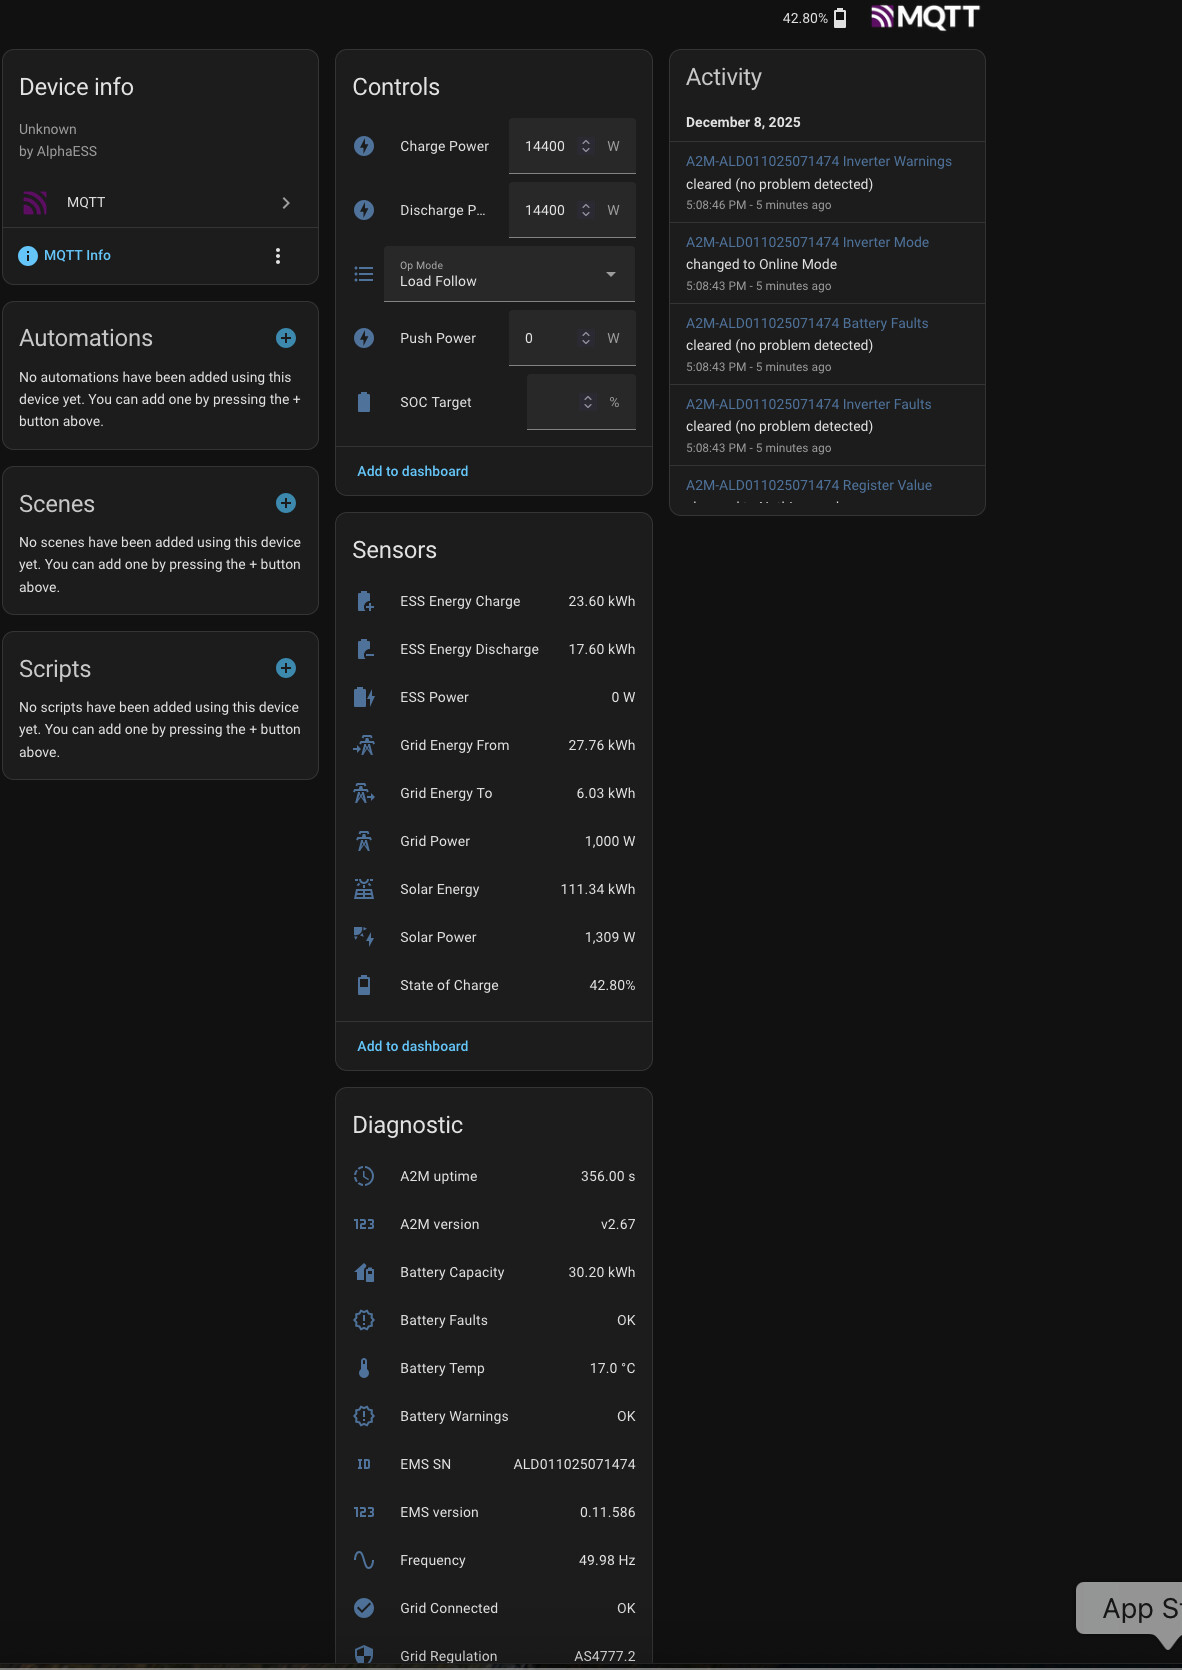This screenshot has height=1670, width=1182.
Task: Open the MQTT Info link
Action: pyautogui.click(x=77, y=255)
